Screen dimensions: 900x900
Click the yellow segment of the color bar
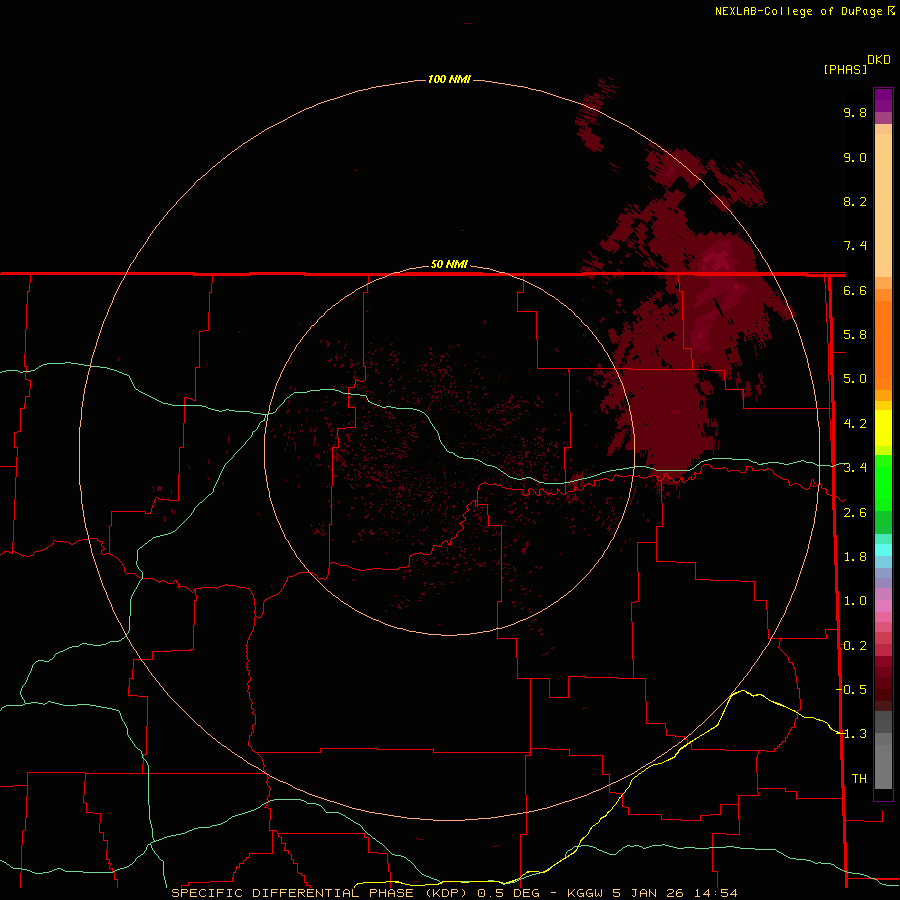coord(883,428)
